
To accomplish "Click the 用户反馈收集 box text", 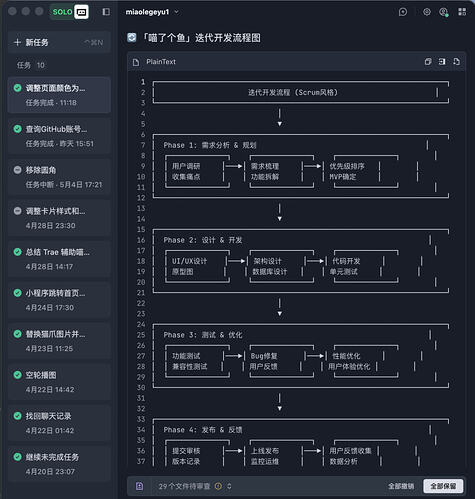I will (x=350, y=451).
